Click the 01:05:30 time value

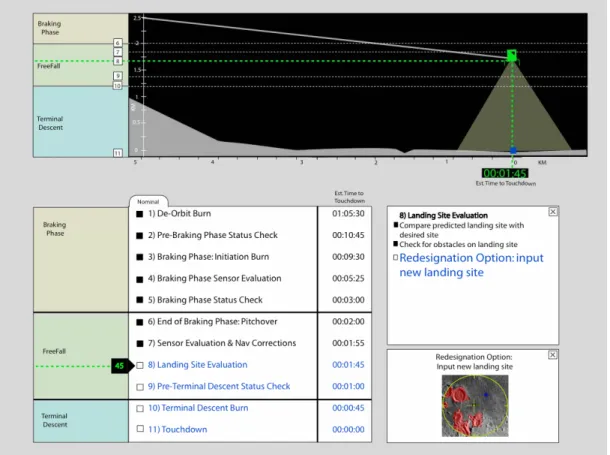348,214
